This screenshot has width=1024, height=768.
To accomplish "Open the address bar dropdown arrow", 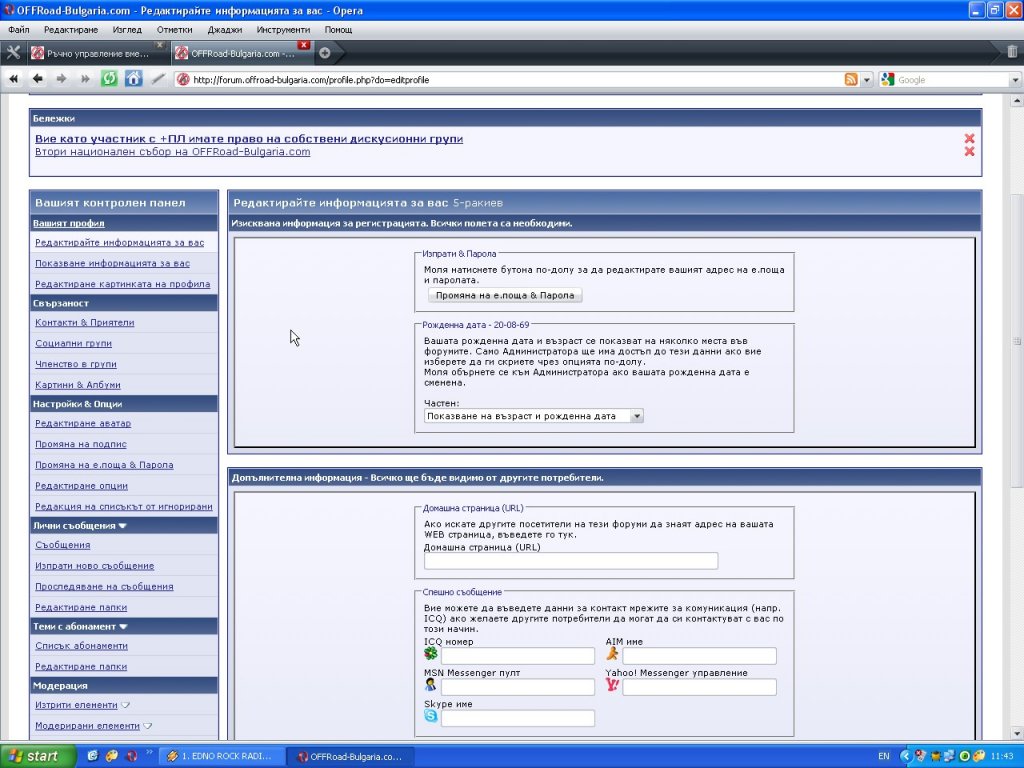I will coord(867,80).
